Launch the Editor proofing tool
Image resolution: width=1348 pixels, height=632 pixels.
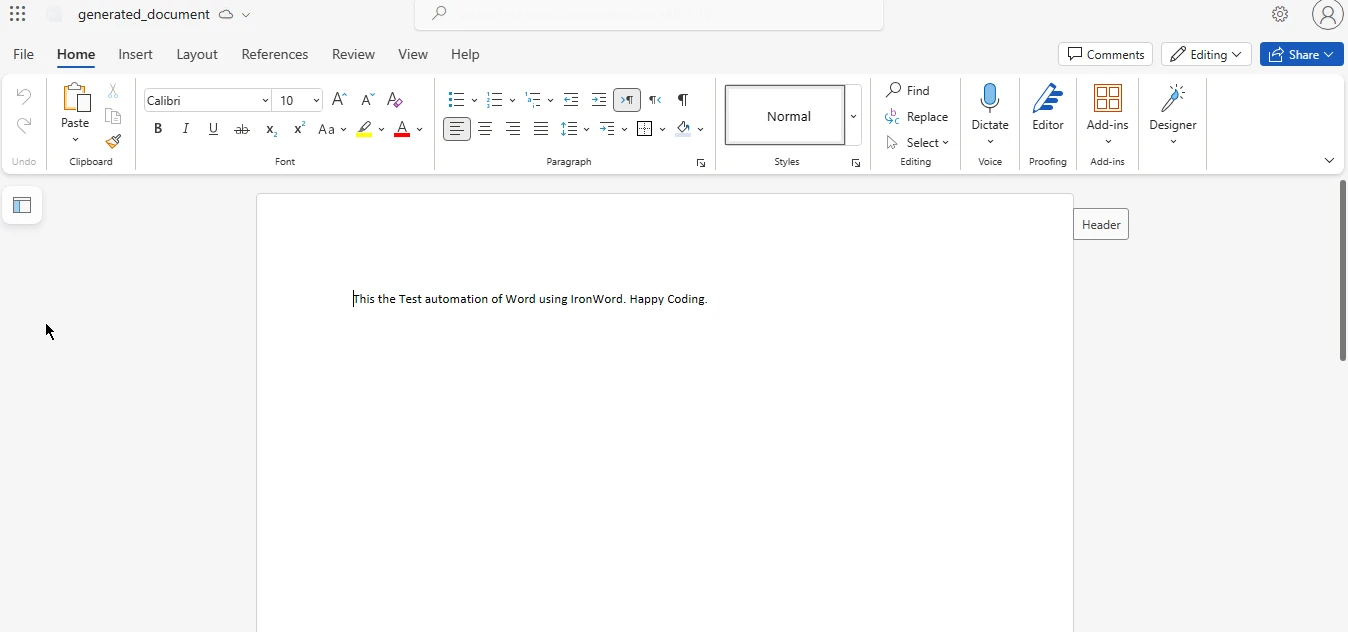[1047, 108]
